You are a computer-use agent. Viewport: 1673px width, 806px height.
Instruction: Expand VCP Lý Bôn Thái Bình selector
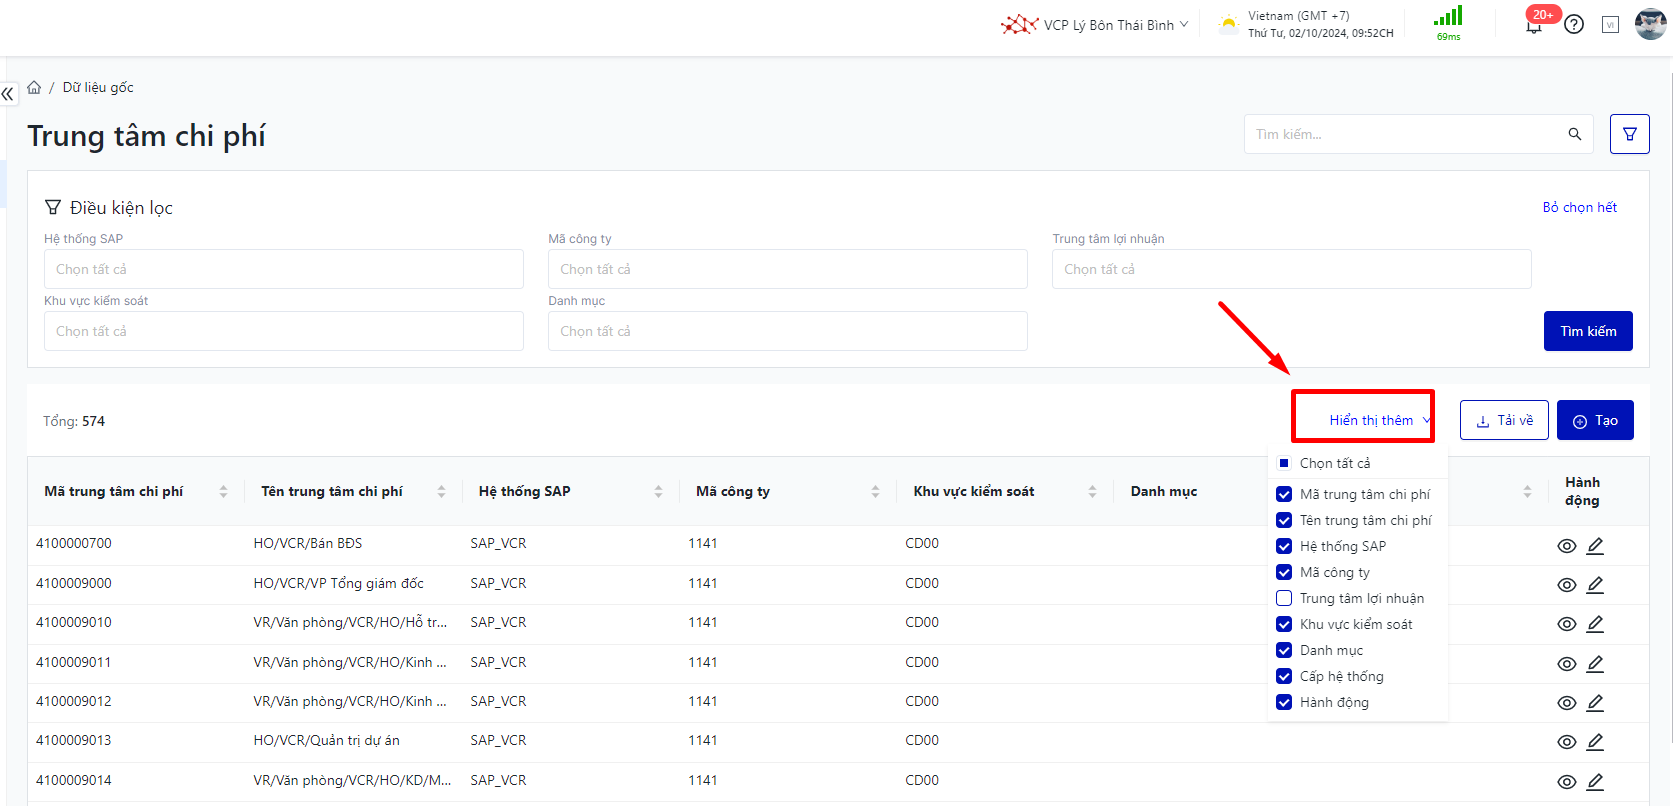(x=1108, y=25)
